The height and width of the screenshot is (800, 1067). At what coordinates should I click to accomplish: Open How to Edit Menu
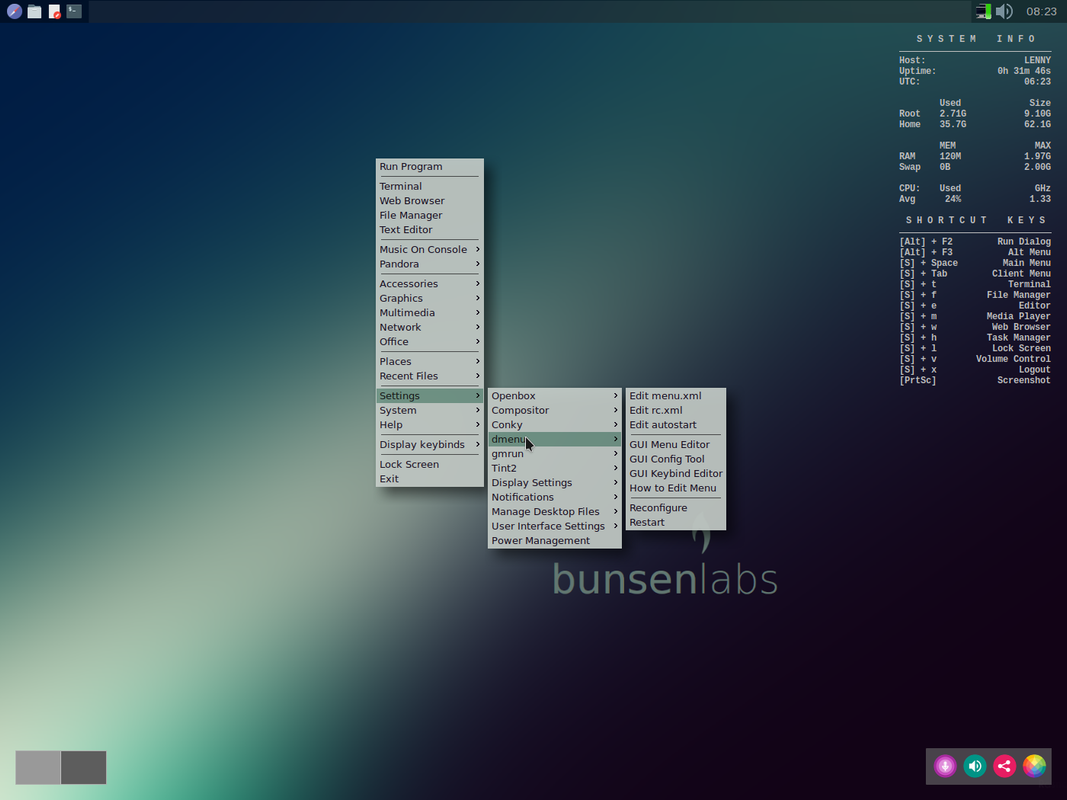tap(676, 488)
